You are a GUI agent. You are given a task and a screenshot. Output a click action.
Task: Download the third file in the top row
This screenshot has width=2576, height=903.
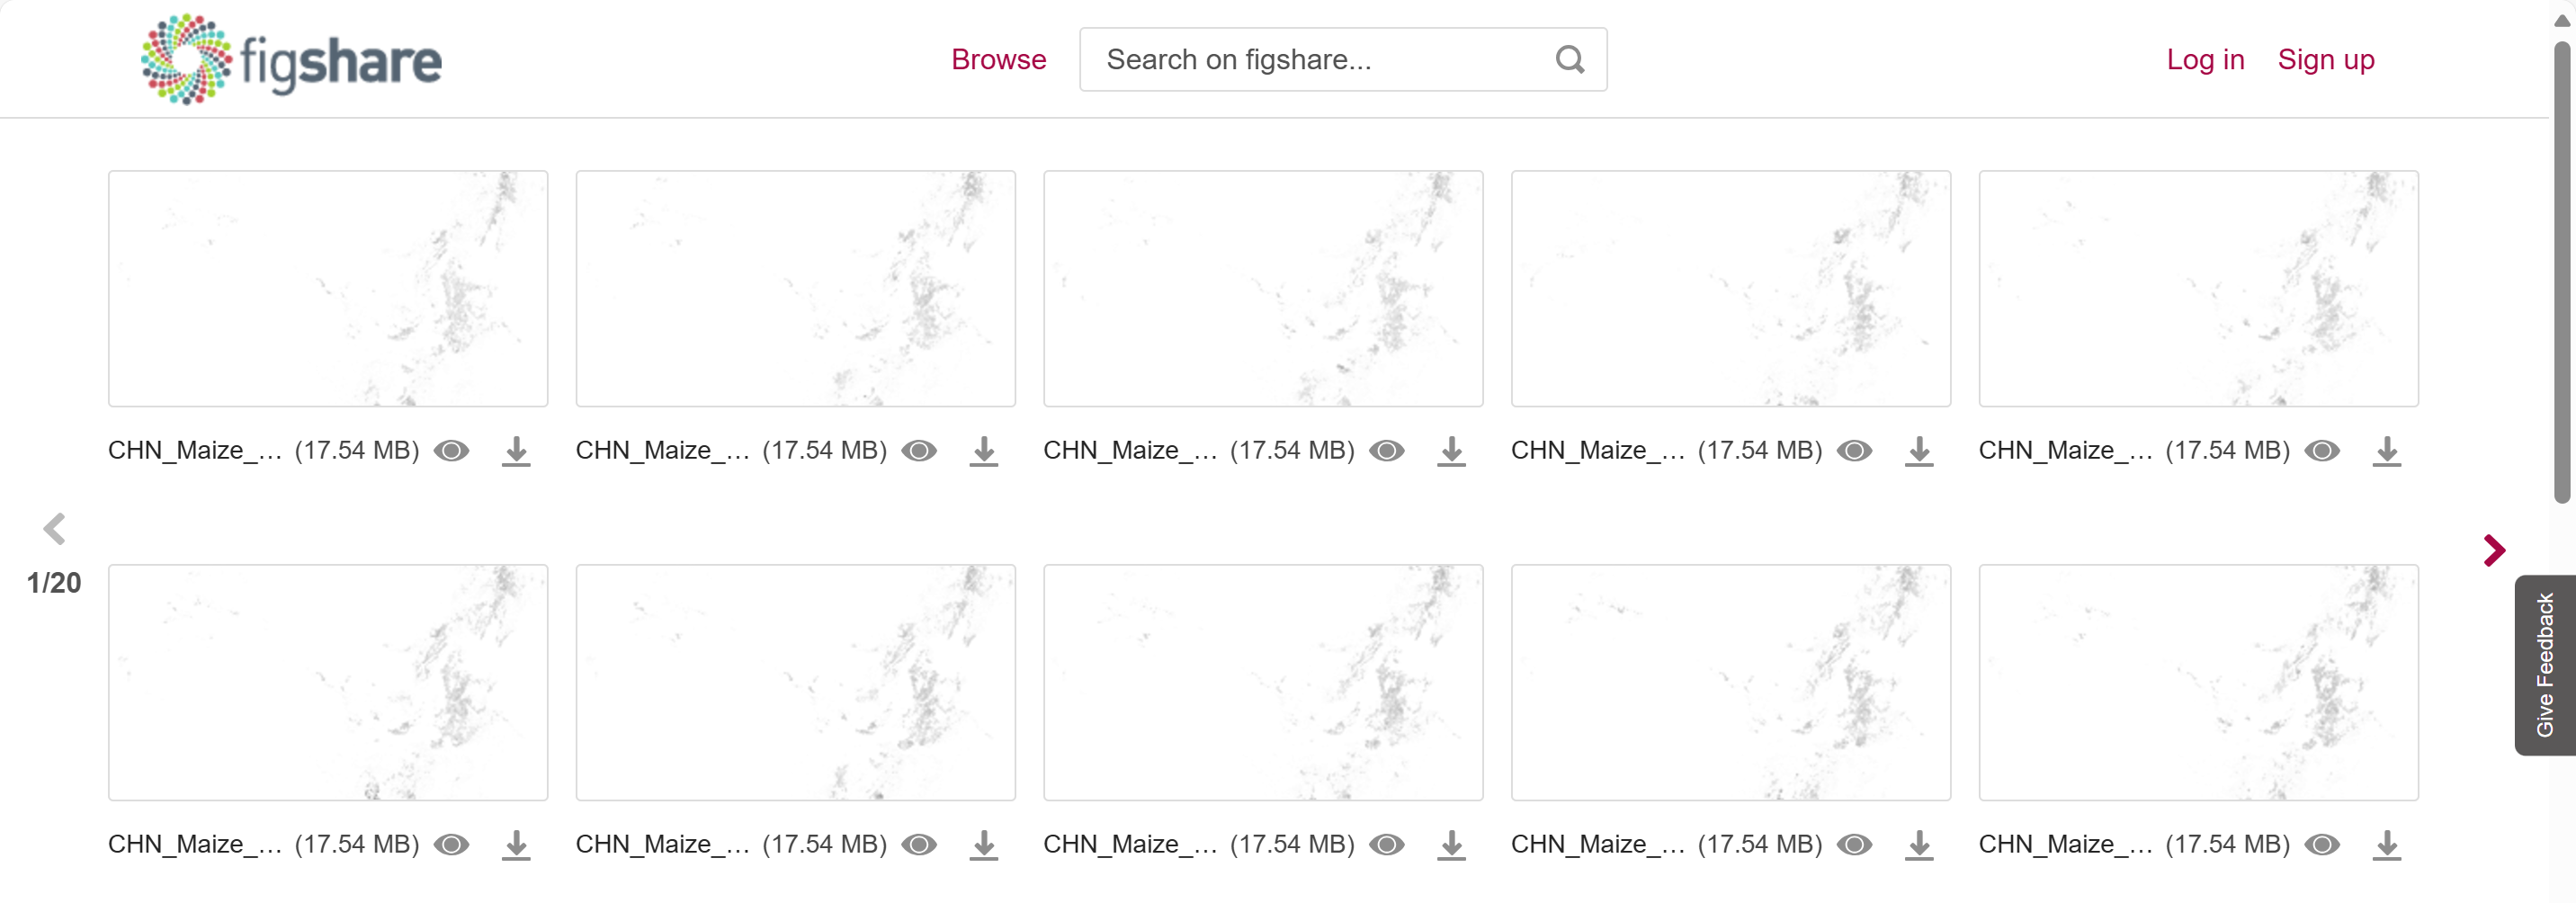coord(1452,451)
